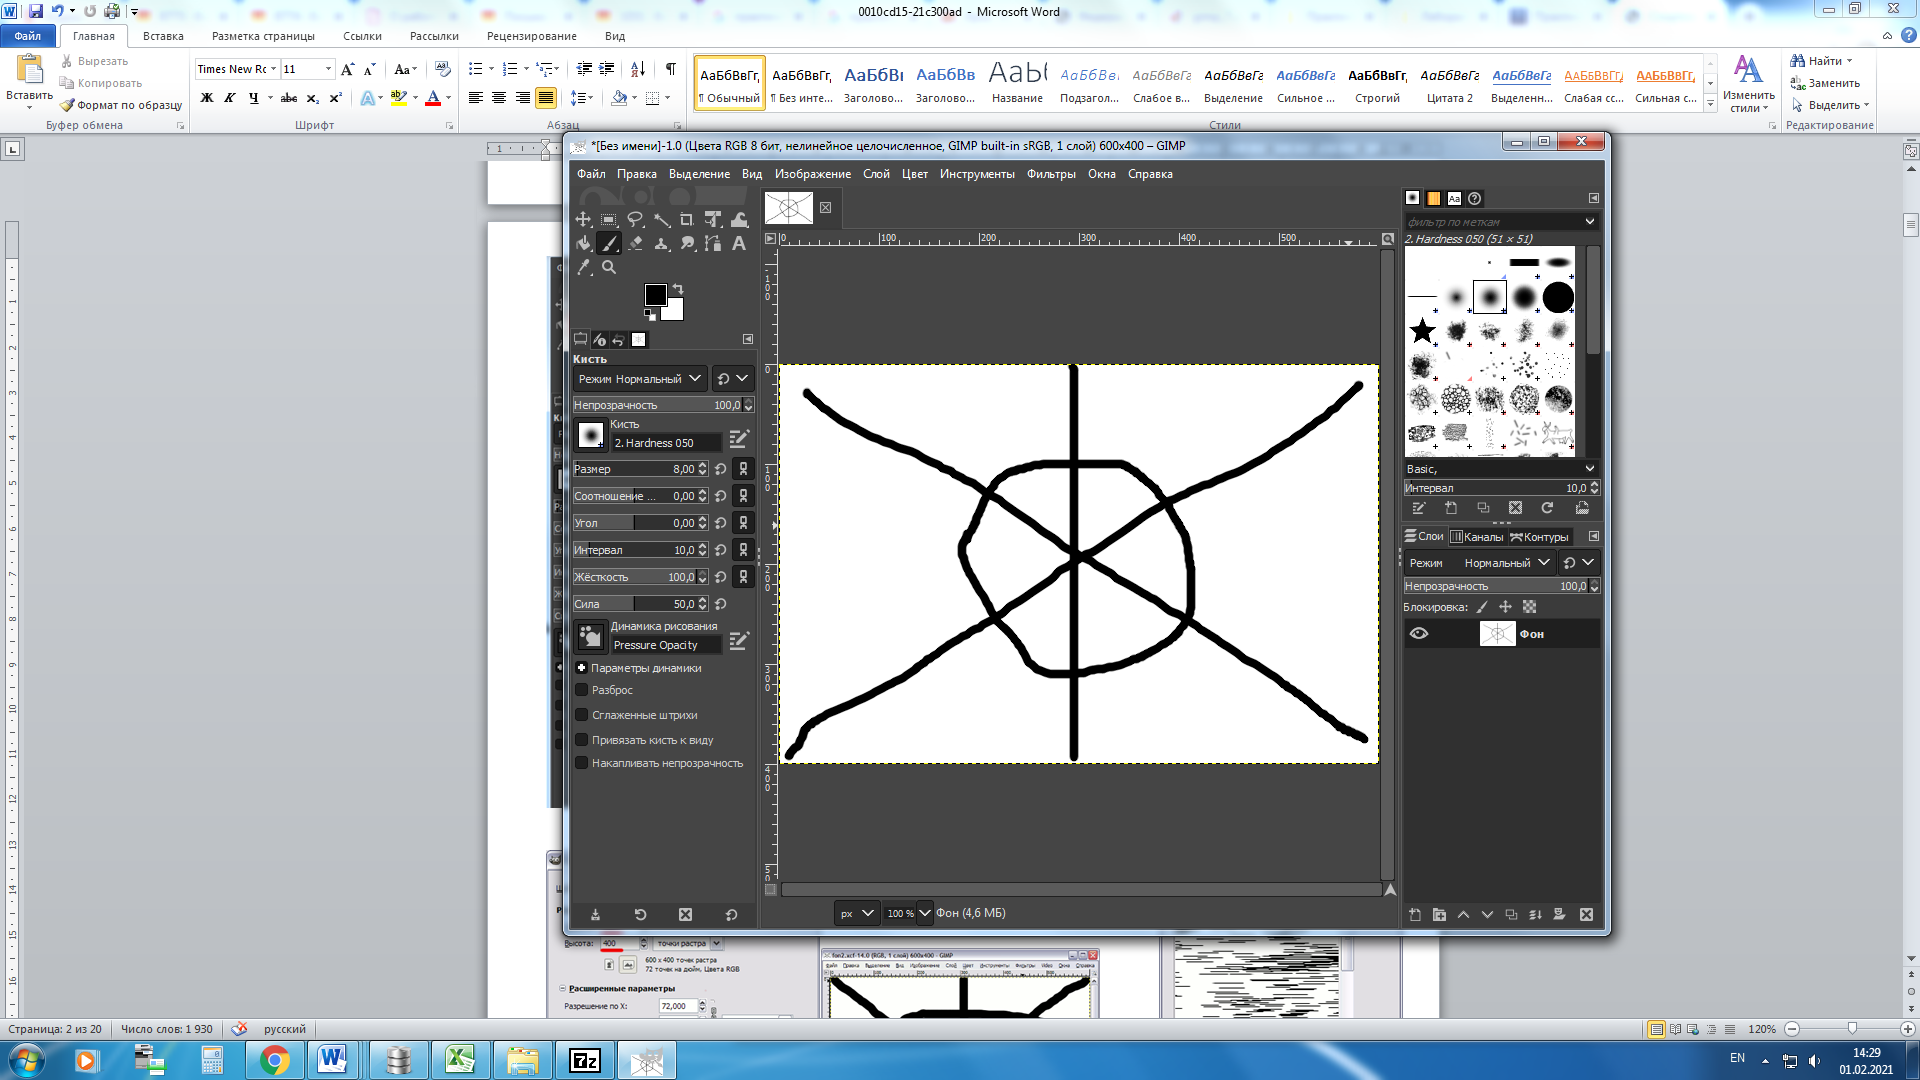This screenshot has height=1080, width=1920.
Task: Open Excel from the taskbar
Action: [460, 1060]
